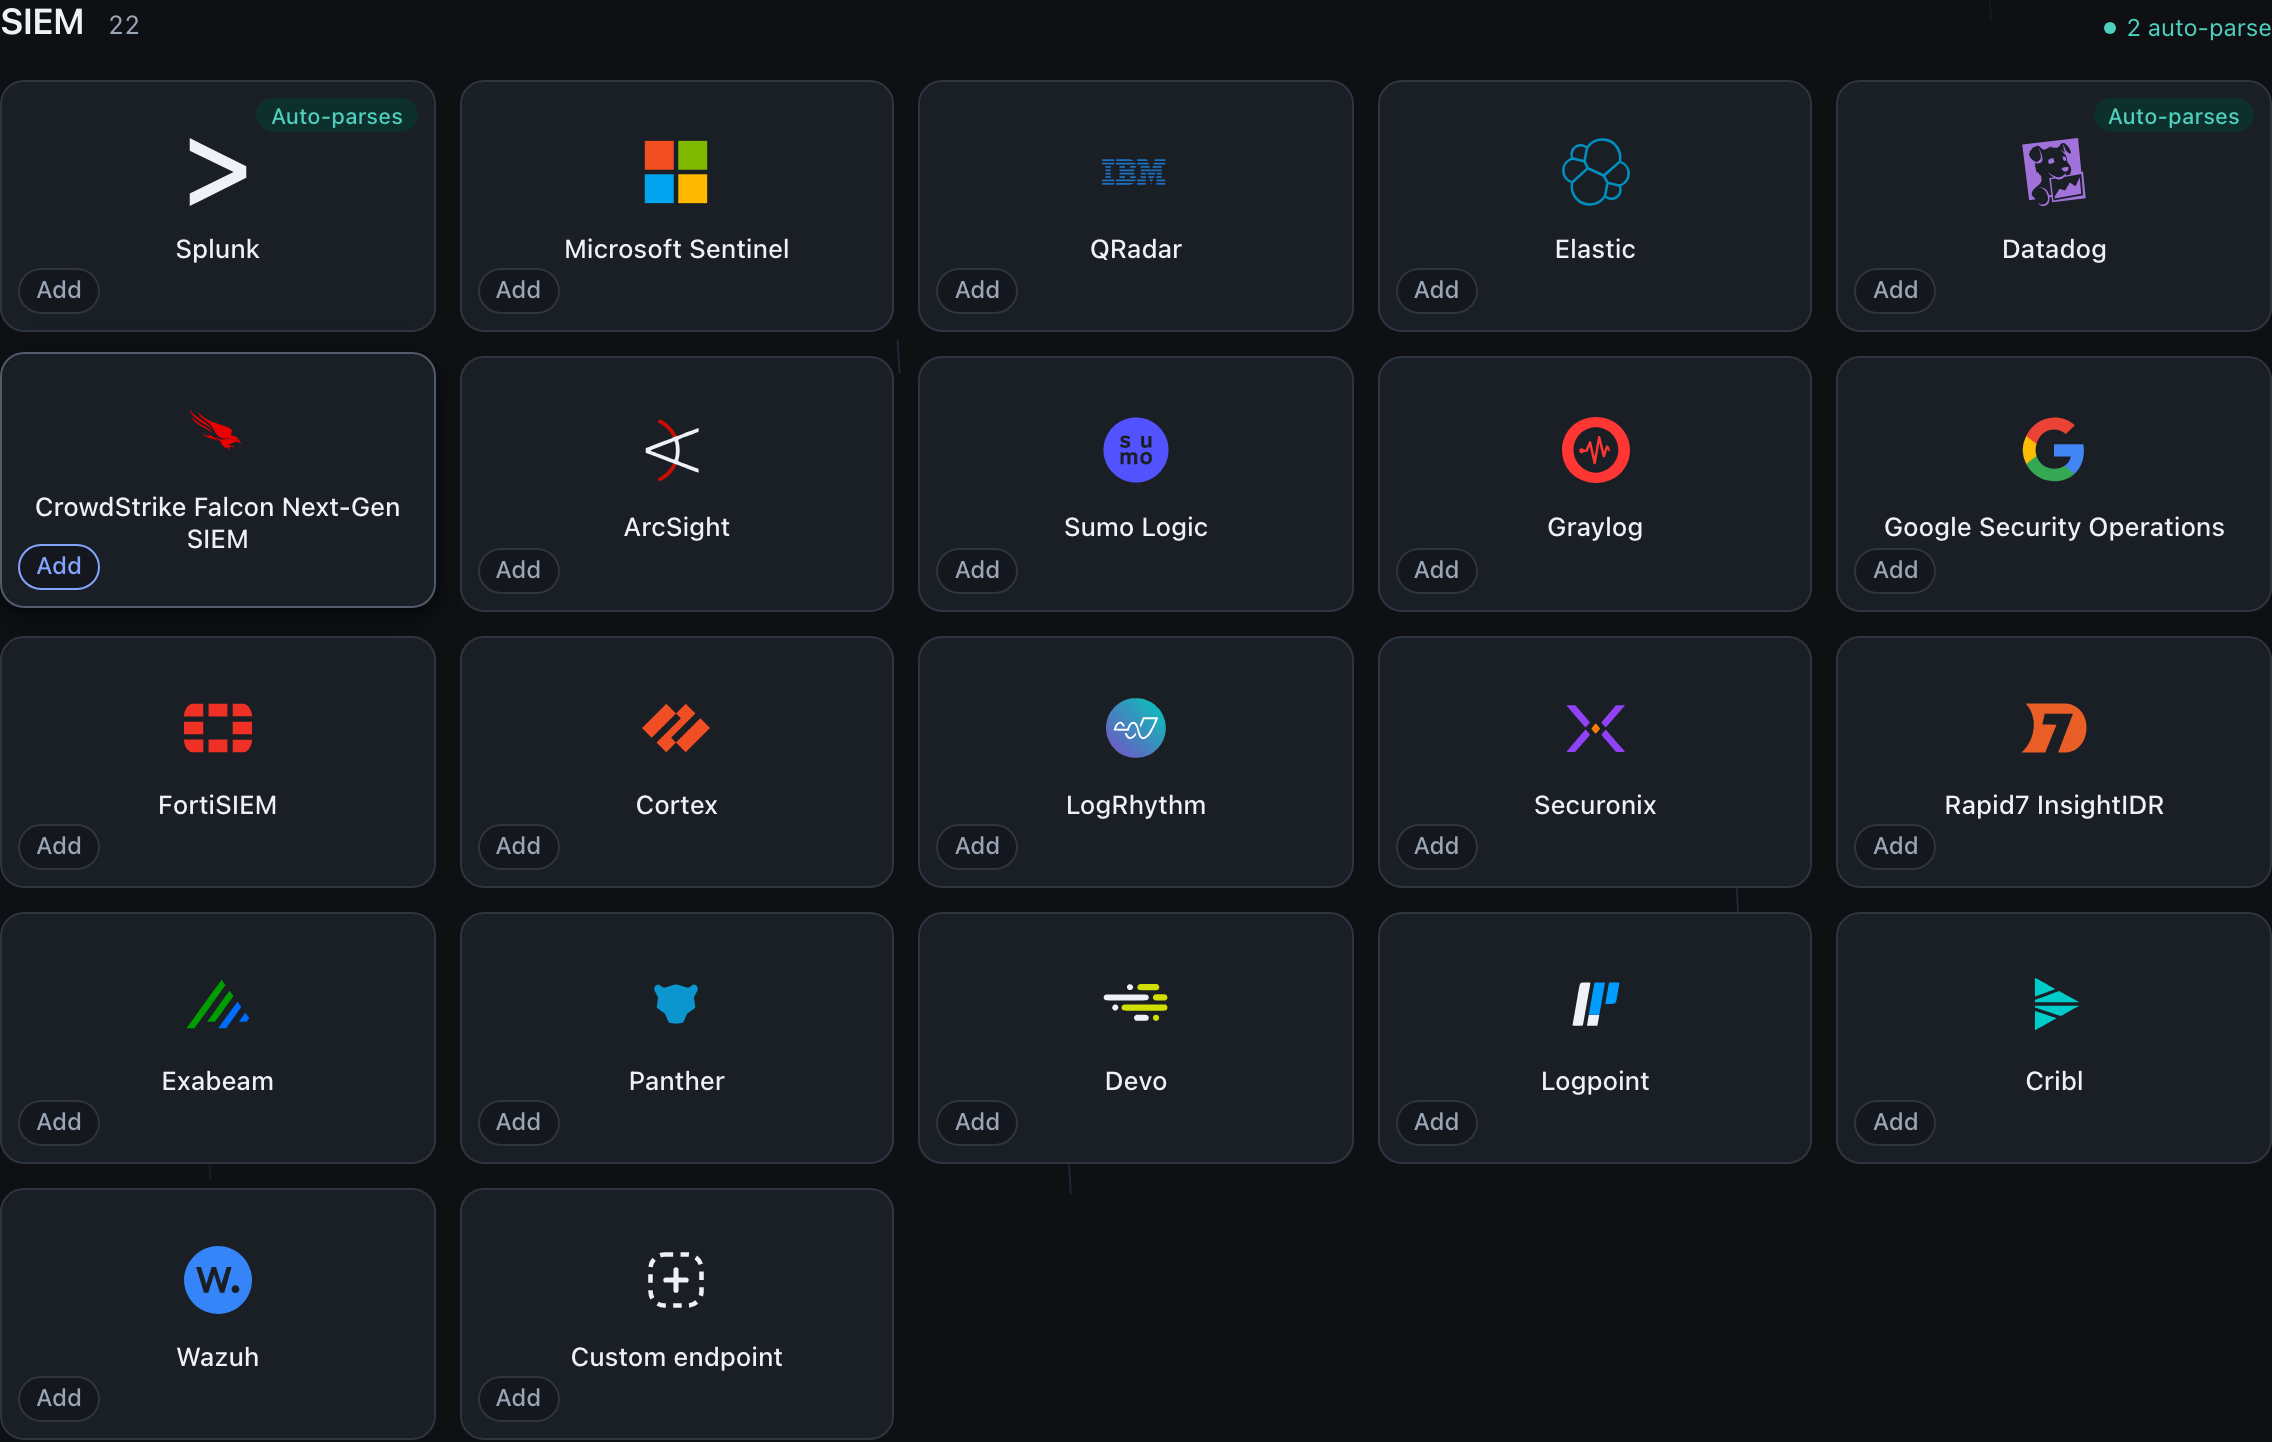Click the Devo dashed lines logo
2272x1442 pixels.
pos(1135,1002)
